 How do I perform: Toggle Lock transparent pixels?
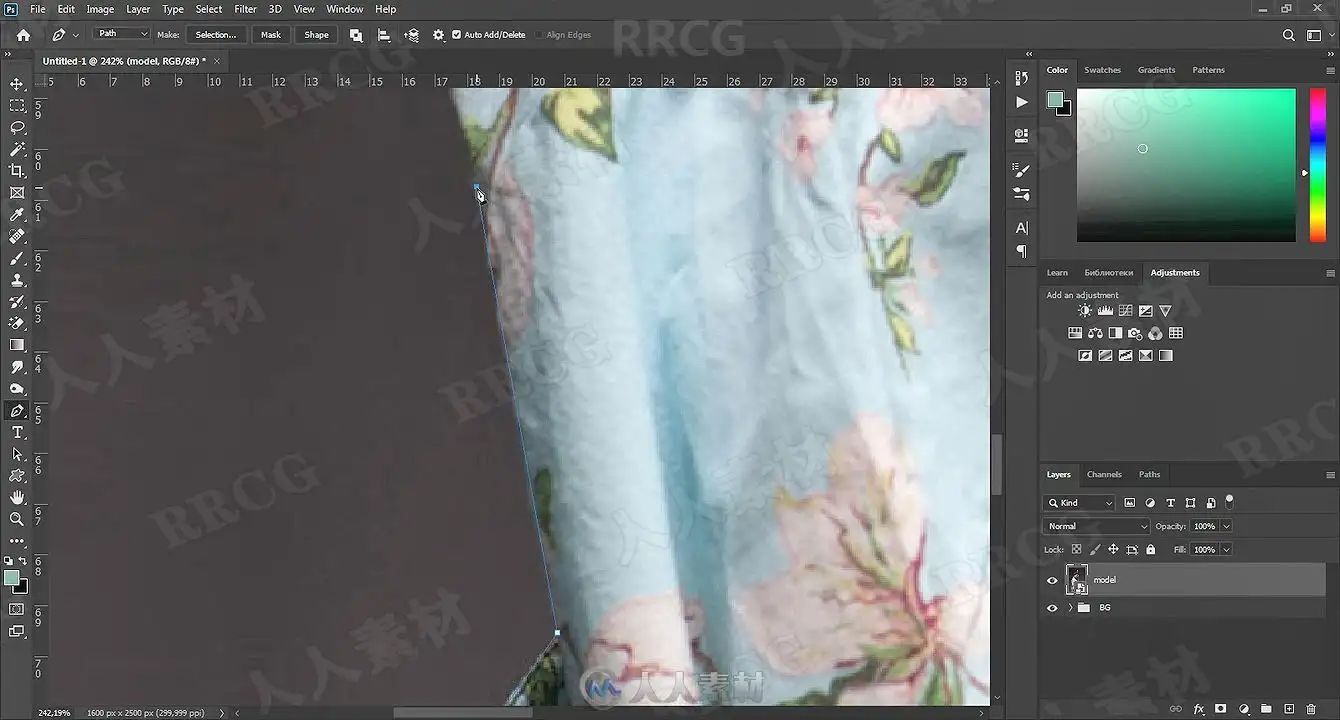(1076, 550)
